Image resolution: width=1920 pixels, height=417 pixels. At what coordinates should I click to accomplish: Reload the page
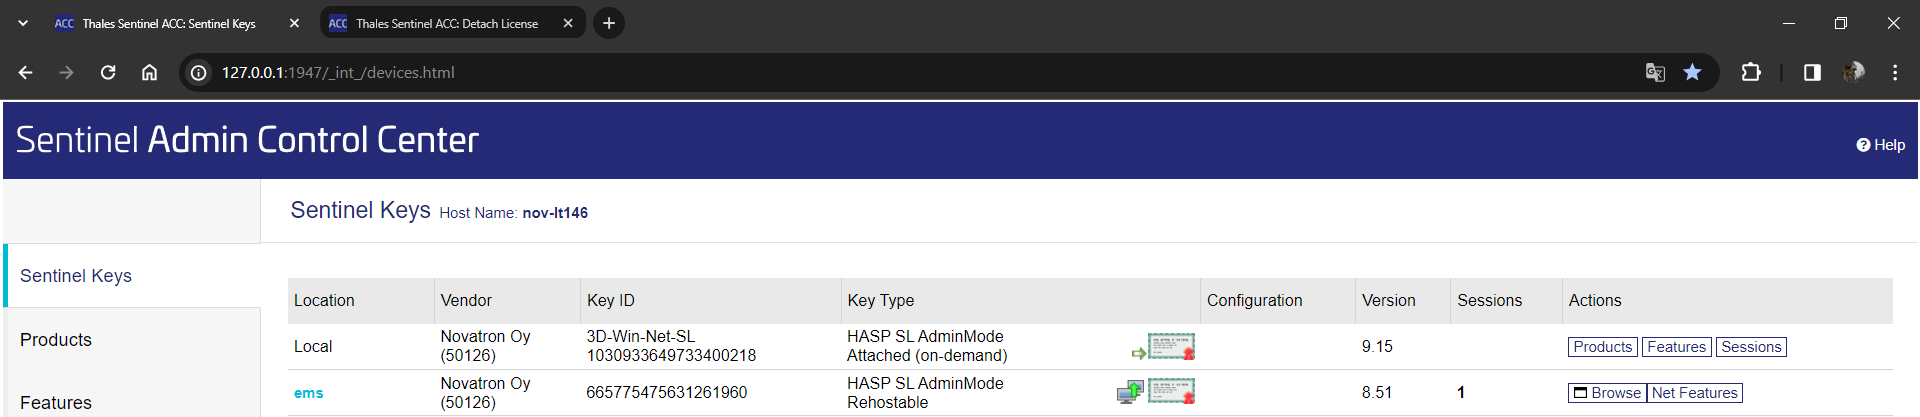coord(108,72)
